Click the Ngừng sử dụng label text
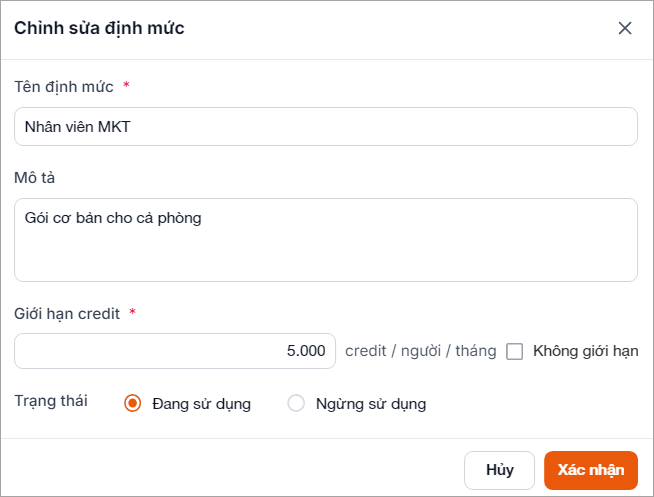 point(370,404)
